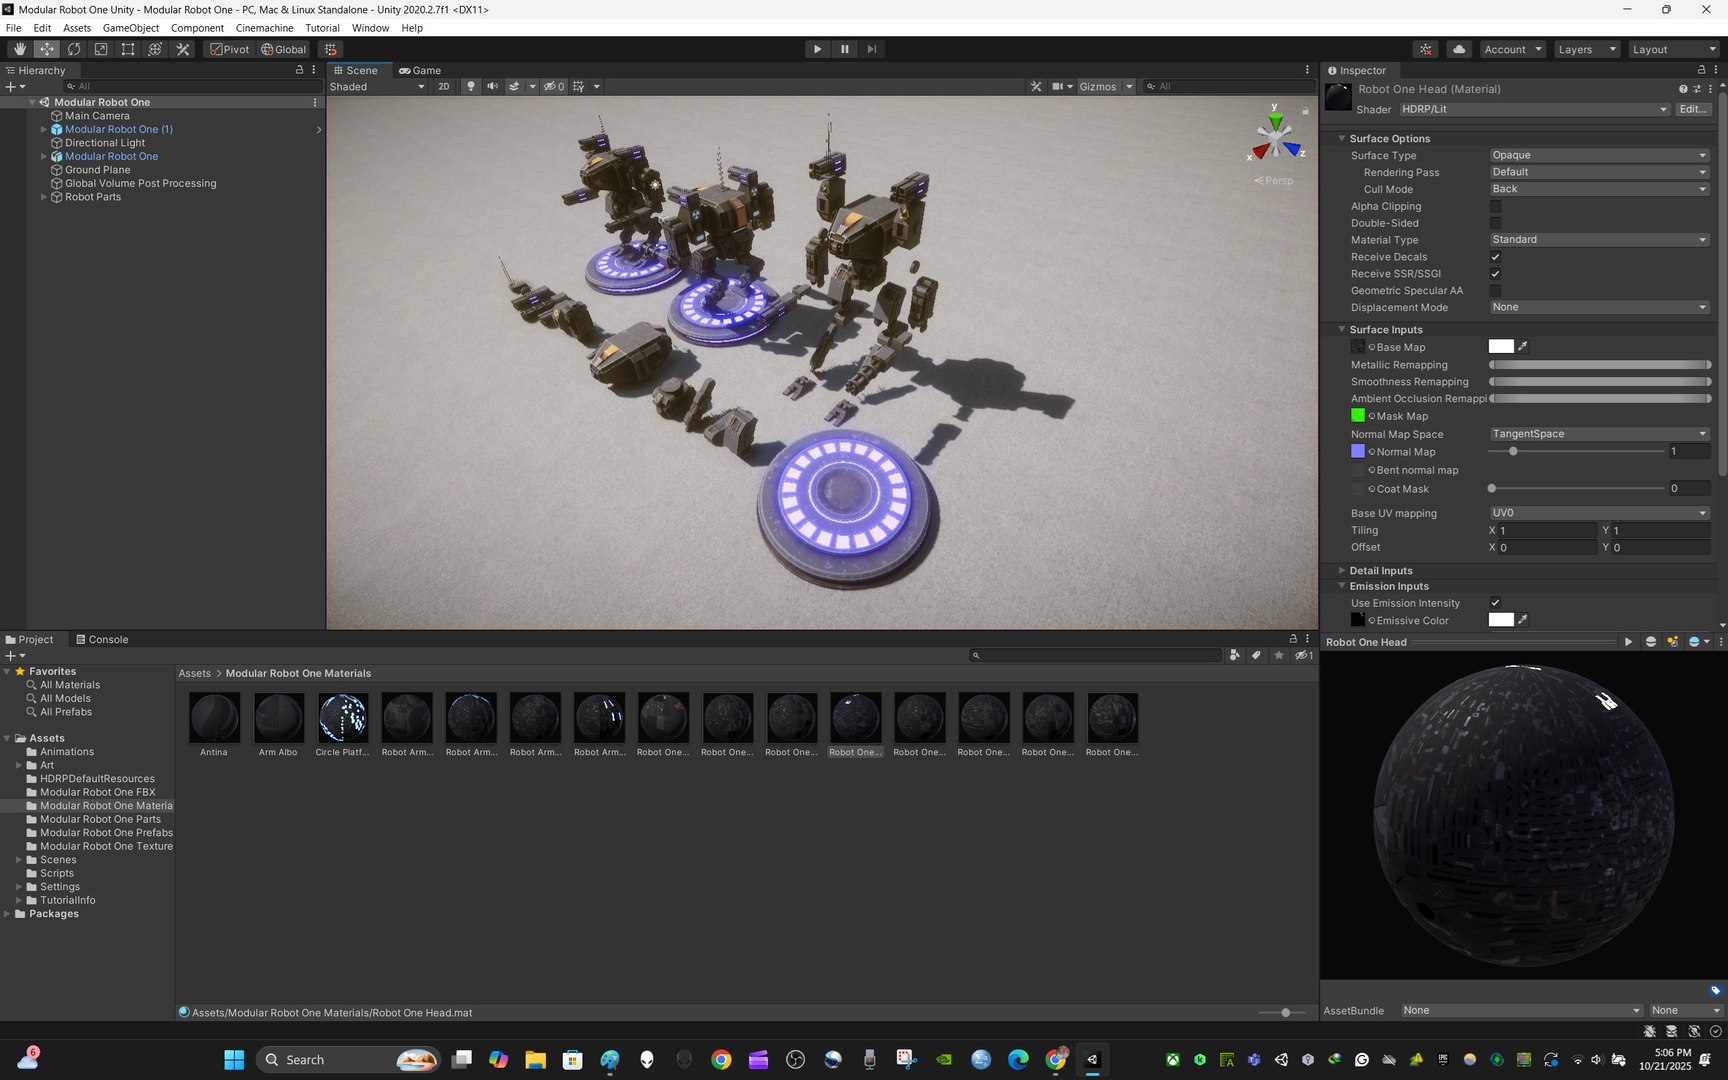Open the custom editor tools icon
The width and height of the screenshot is (1728, 1080).
pos(183,49)
